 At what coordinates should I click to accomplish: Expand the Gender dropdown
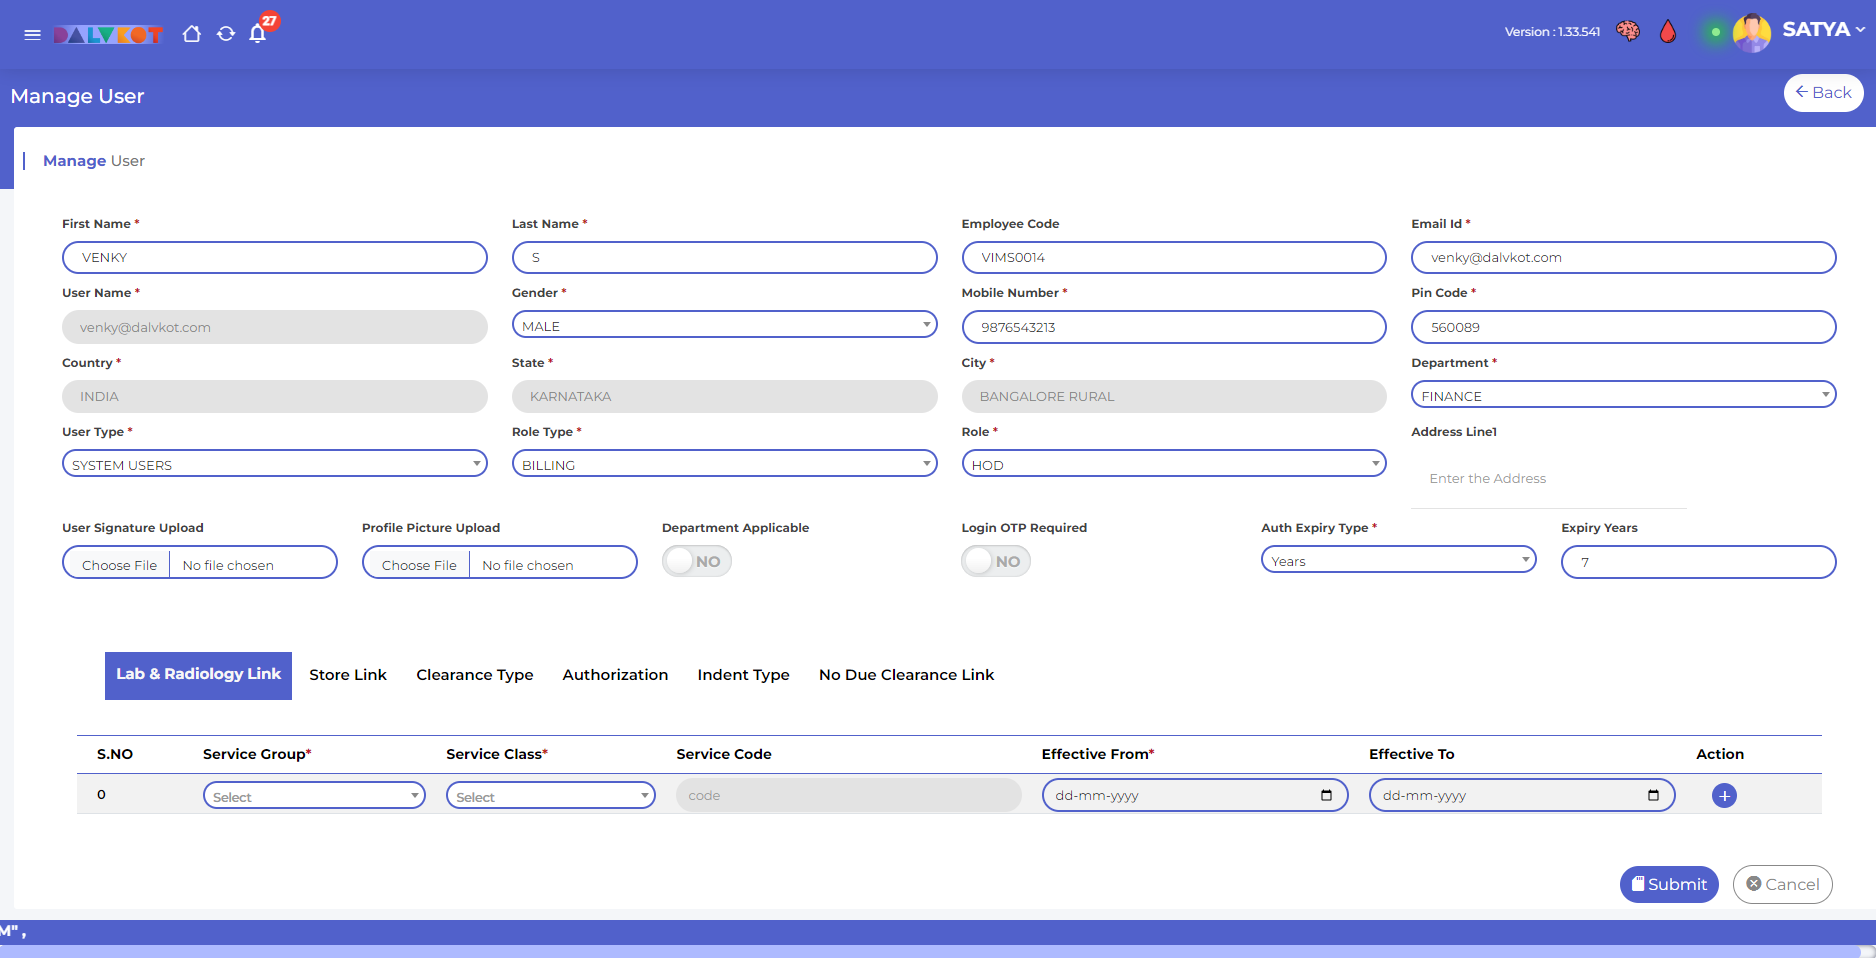(x=724, y=326)
